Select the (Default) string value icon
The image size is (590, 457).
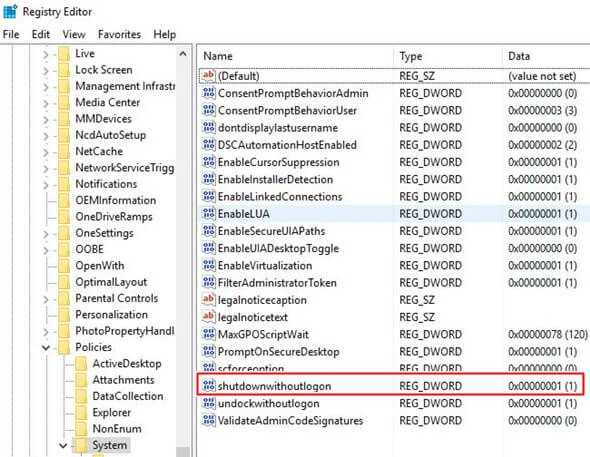(x=208, y=76)
